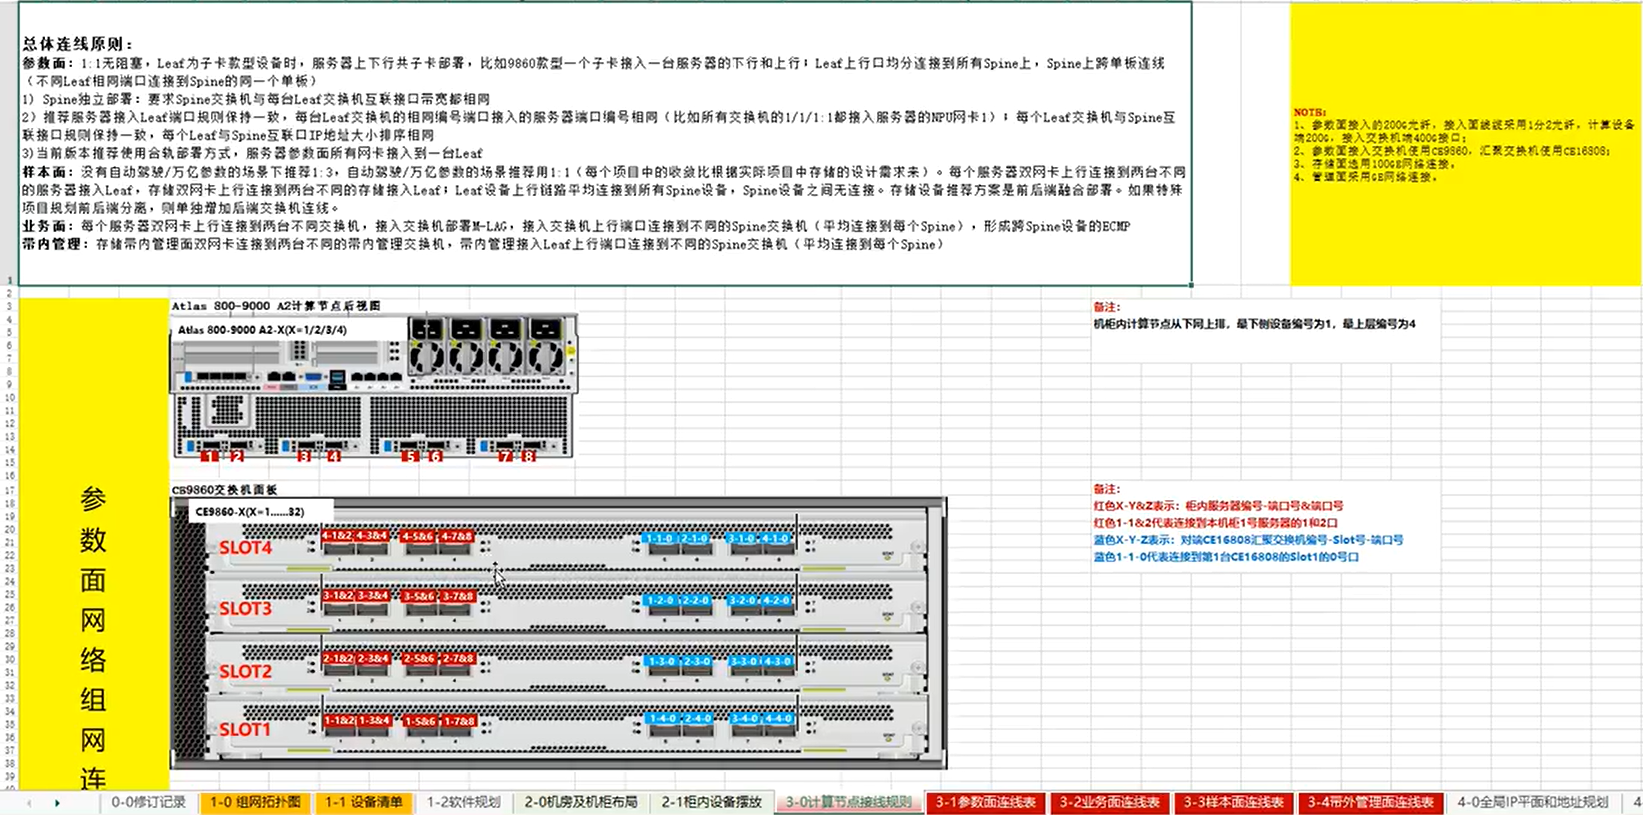Viewport: 1643px width, 815px height.
Task: Click the SLOT4 label on the switch panel
Action: 245,548
